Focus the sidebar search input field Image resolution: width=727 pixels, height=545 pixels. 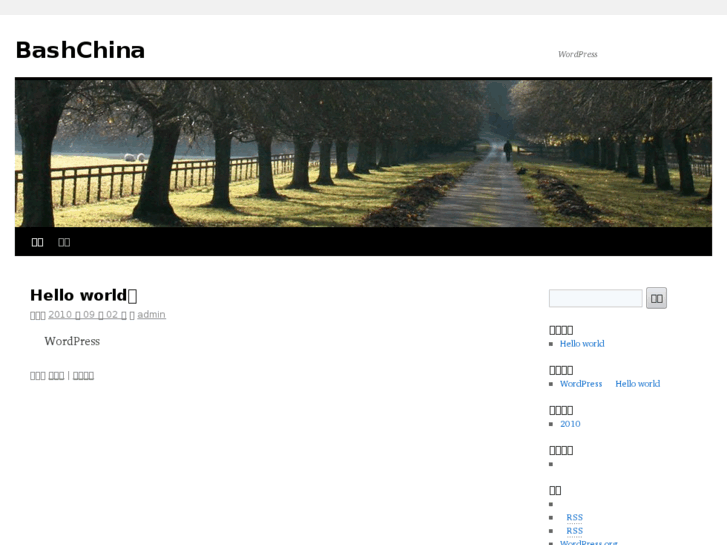point(595,298)
